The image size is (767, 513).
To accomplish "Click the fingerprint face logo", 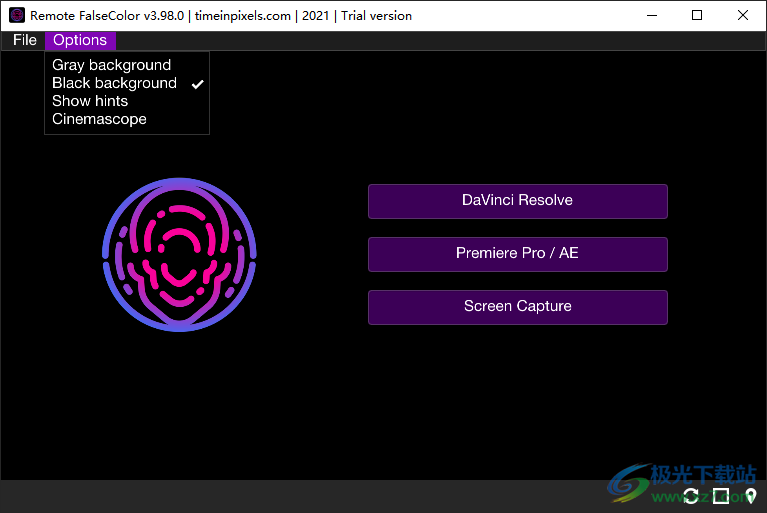I will (x=179, y=254).
